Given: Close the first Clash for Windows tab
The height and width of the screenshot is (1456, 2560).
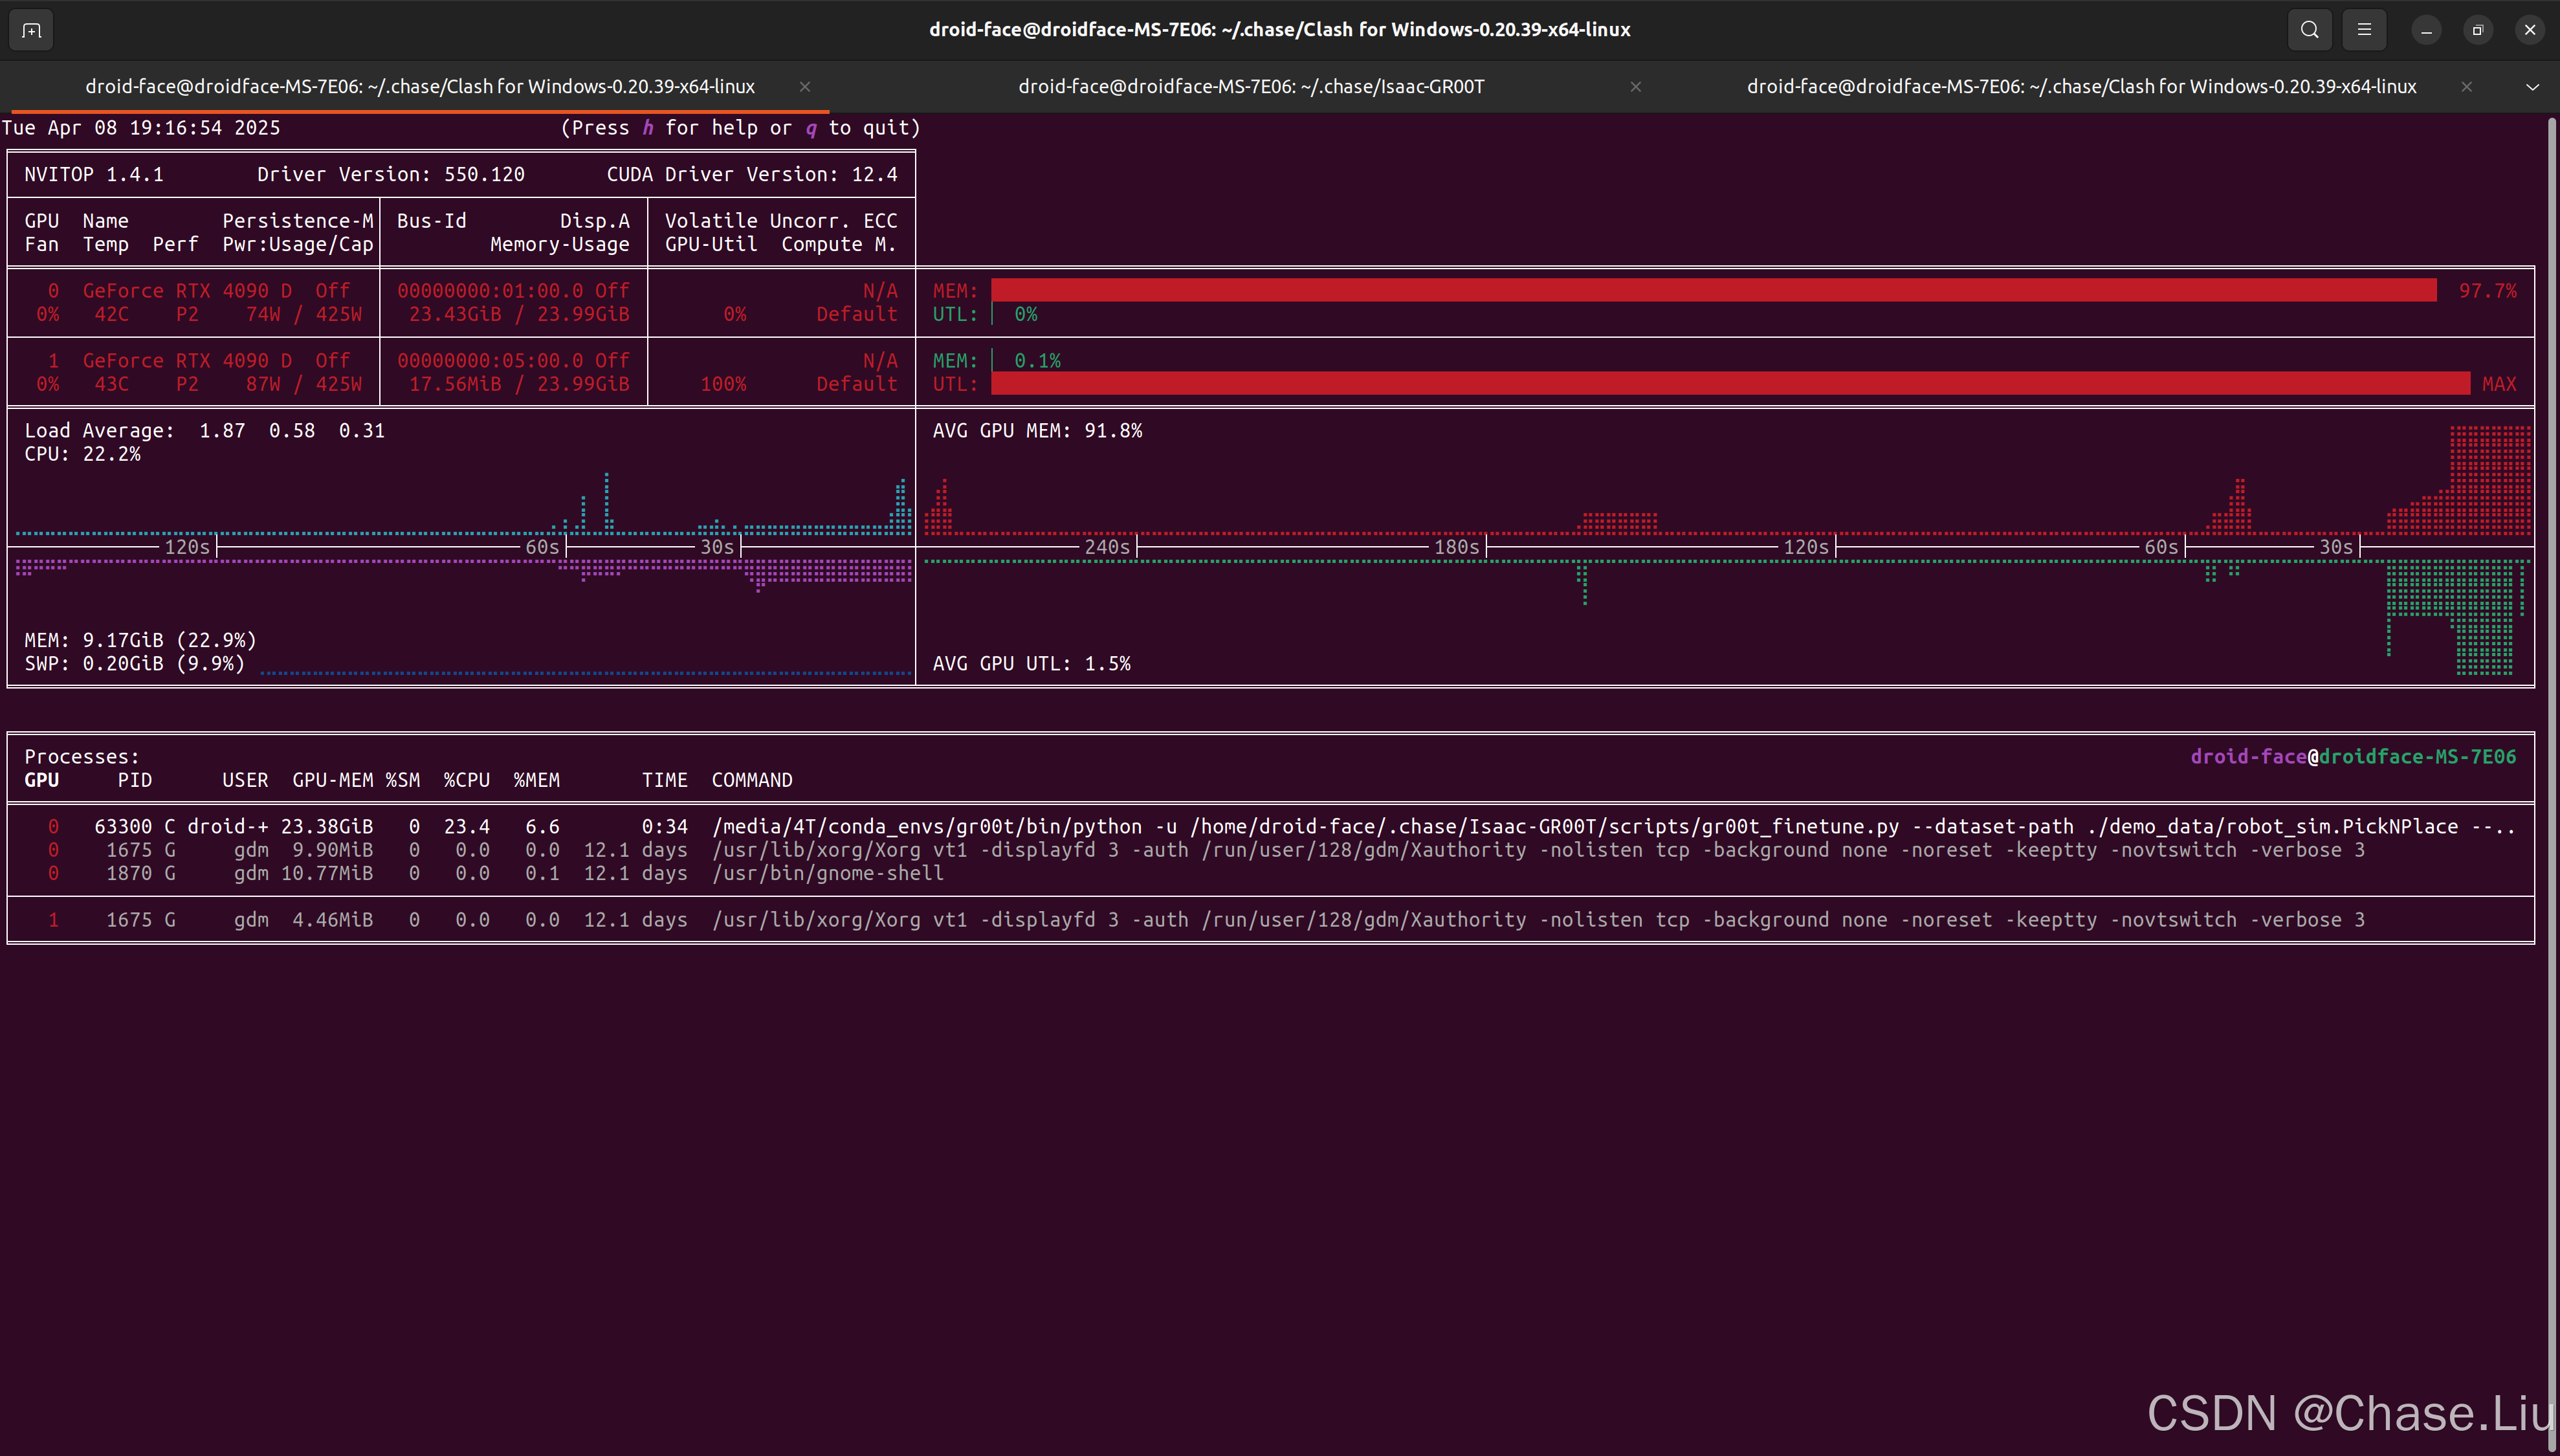Looking at the screenshot, I should tap(805, 87).
